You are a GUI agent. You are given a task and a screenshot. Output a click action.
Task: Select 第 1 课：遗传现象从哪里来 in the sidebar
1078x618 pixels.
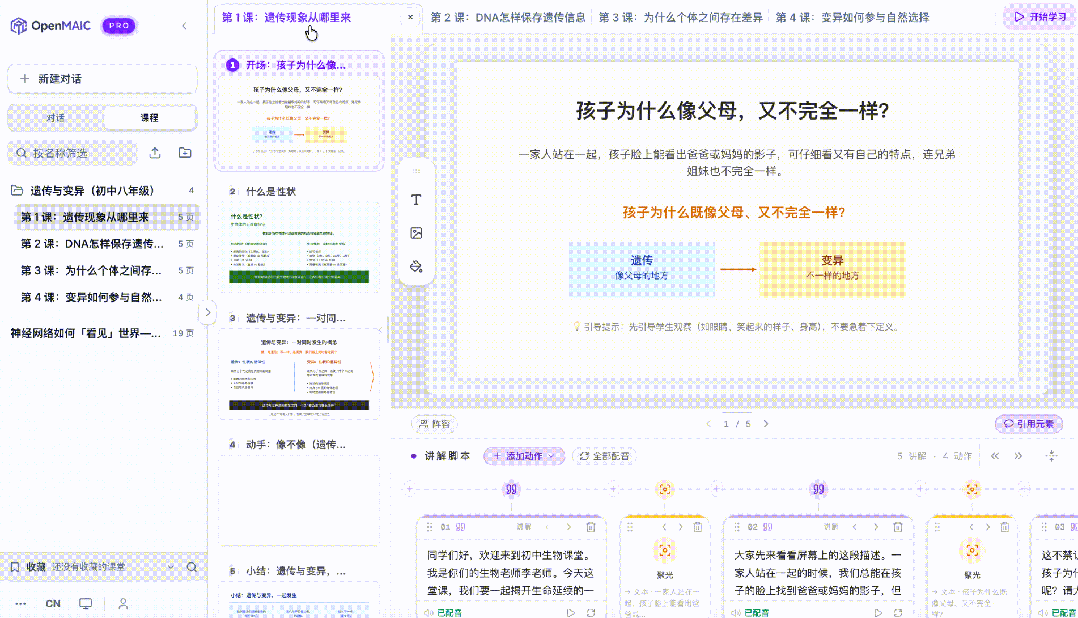coord(107,217)
